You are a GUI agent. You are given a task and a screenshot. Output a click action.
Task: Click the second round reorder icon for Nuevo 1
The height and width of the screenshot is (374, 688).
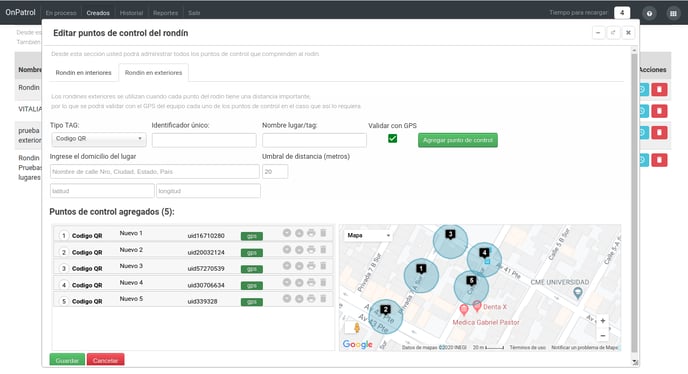[x=299, y=233]
